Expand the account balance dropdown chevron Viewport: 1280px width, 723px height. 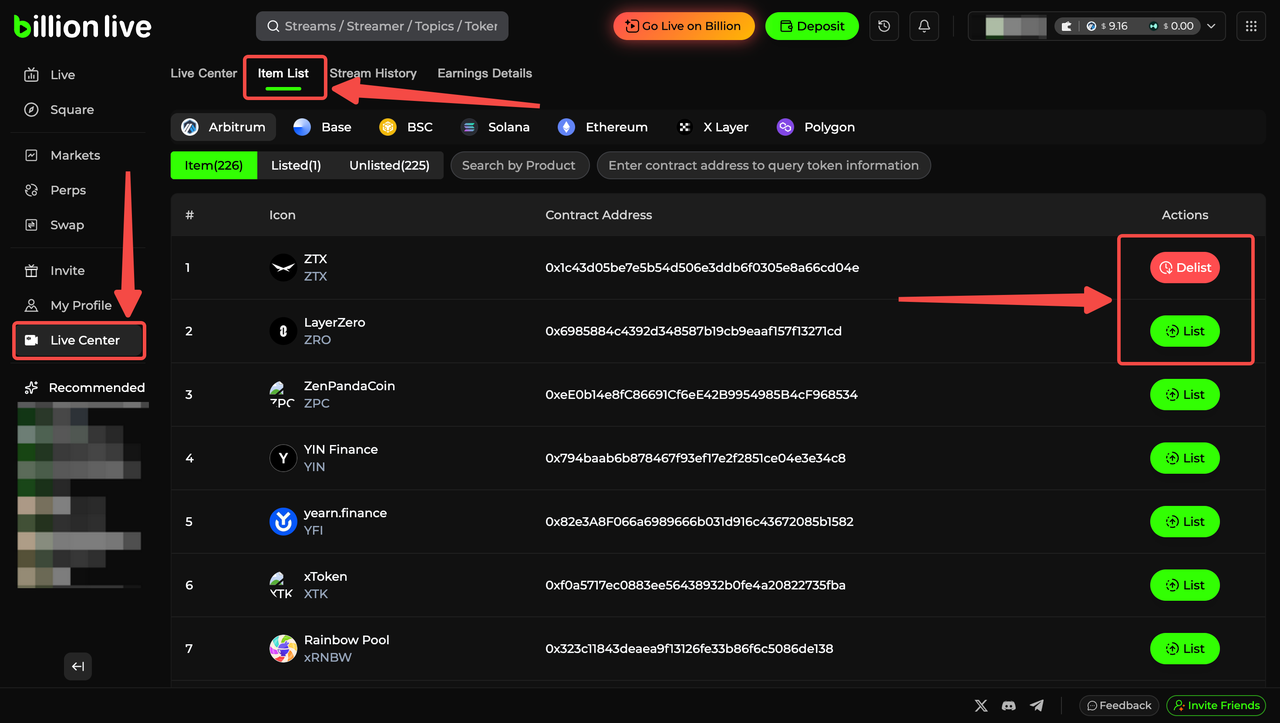pos(1212,26)
